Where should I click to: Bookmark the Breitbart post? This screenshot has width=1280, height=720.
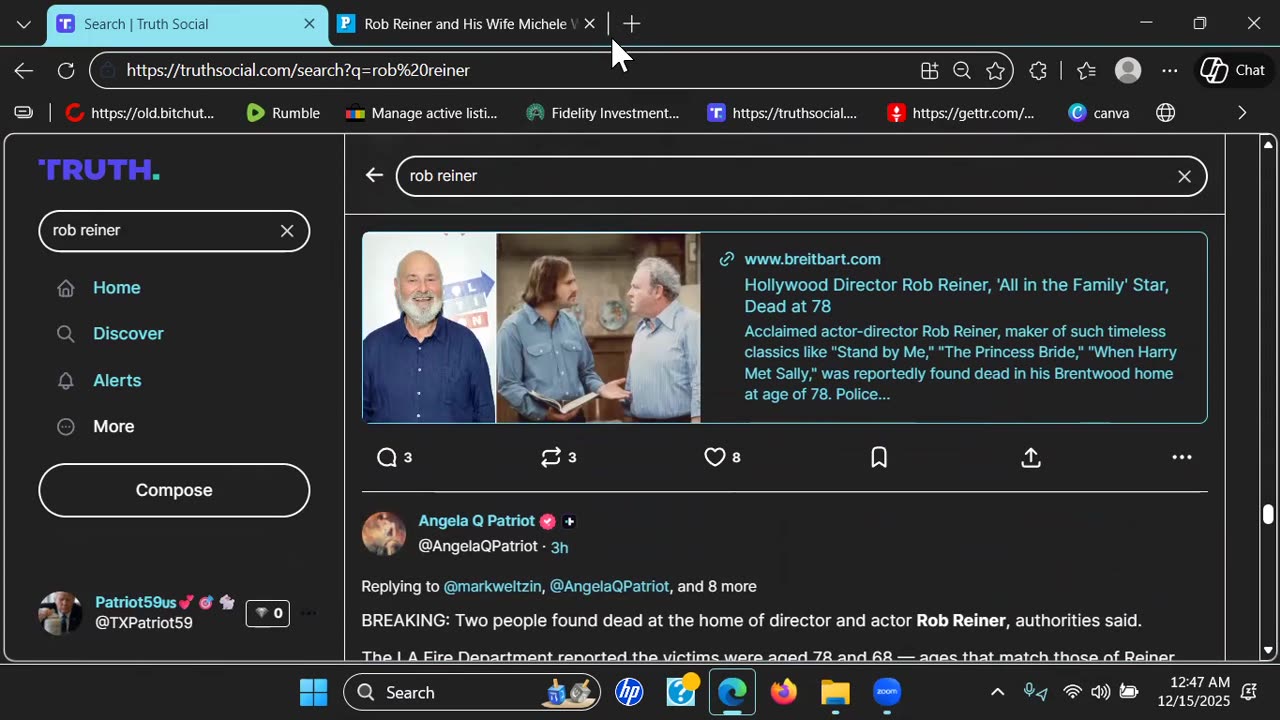[879, 457]
